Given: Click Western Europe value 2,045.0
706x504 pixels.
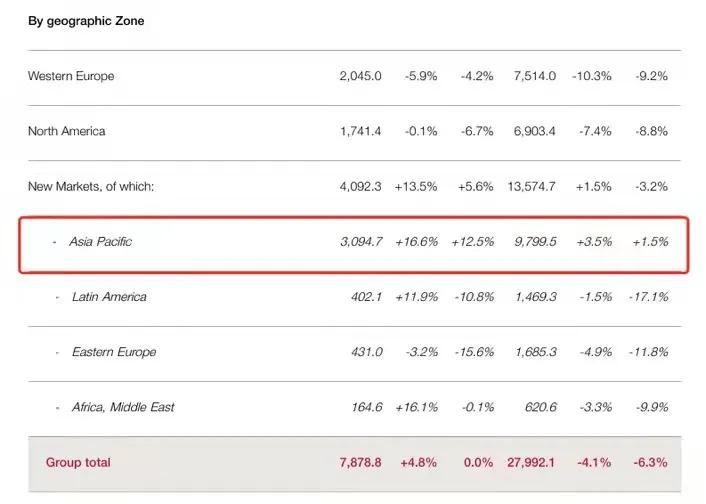Looking at the screenshot, I should tap(360, 76).
